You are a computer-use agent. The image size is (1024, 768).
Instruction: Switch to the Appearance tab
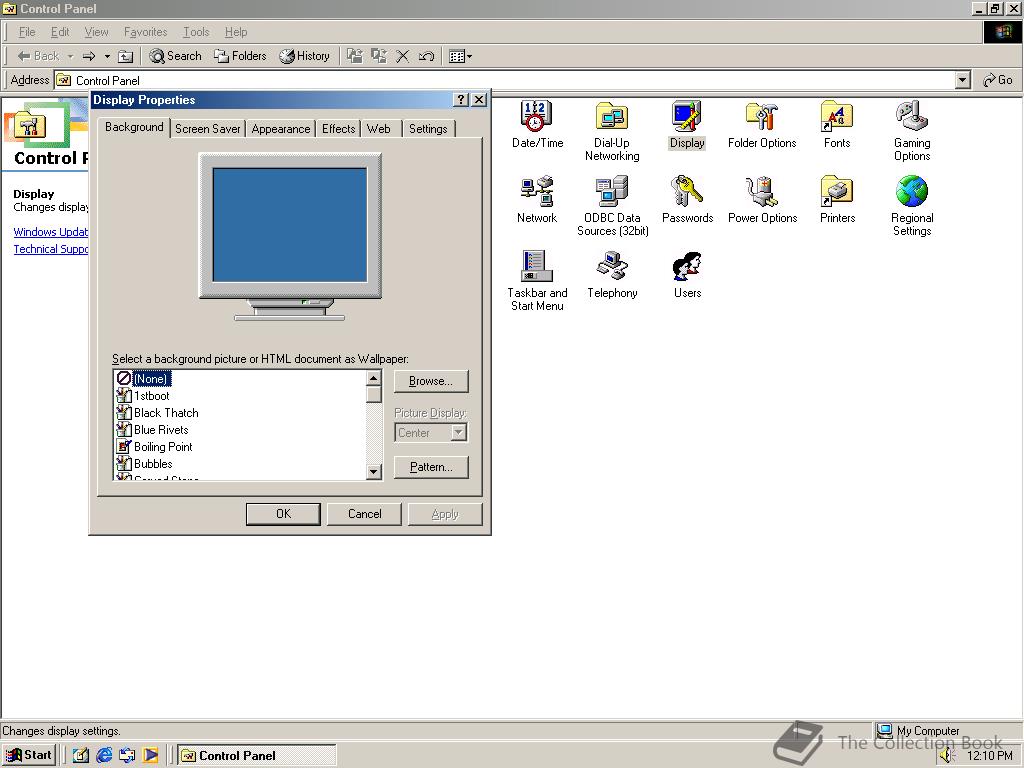coord(281,129)
